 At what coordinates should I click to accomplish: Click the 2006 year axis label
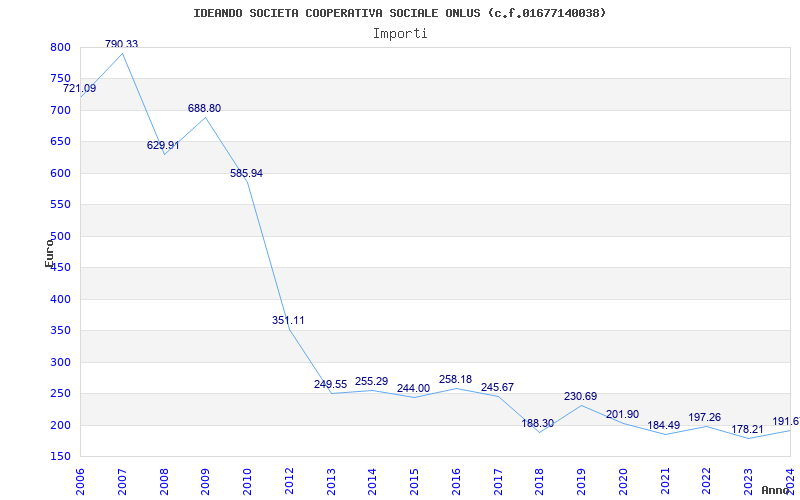coord(81,482)
